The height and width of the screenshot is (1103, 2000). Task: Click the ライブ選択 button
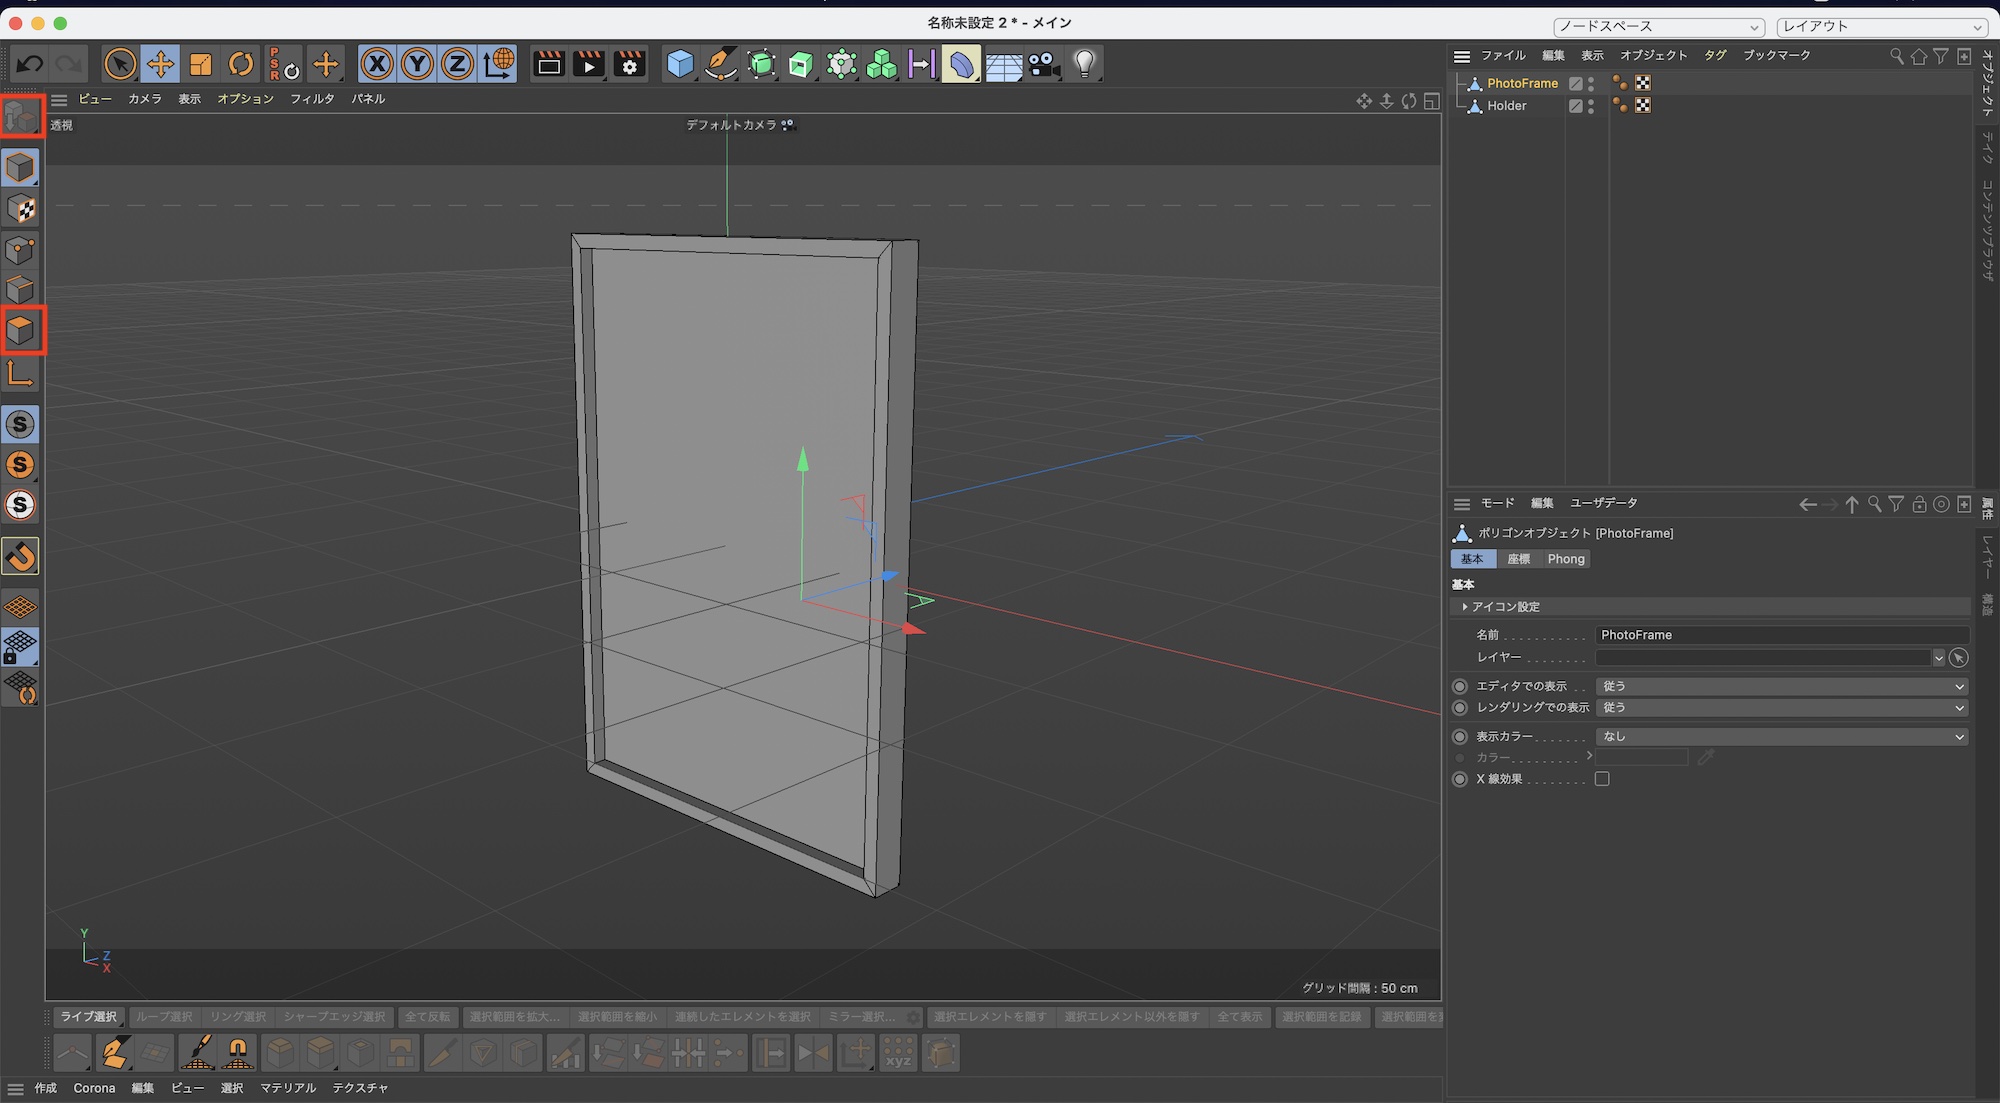89,1017
